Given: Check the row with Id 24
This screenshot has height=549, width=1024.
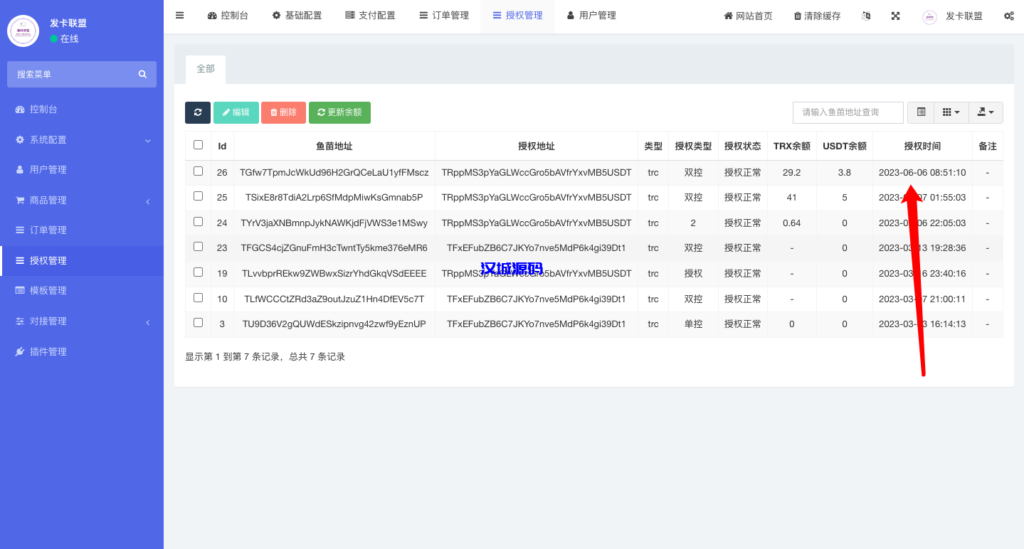Looking at the screenshot, I should click(x=198, y=221).
